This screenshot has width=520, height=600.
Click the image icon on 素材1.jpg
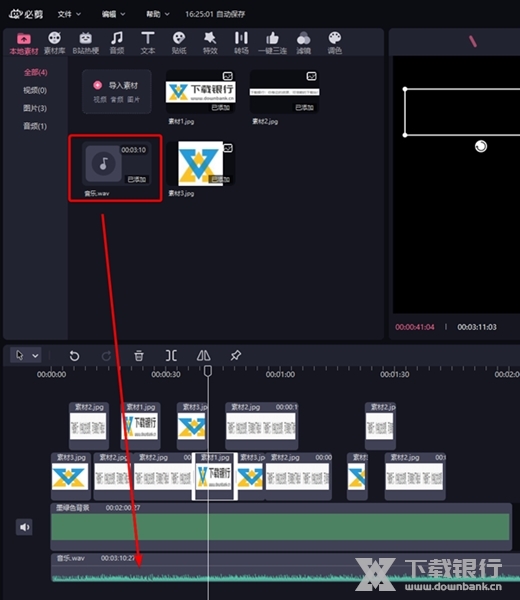click(228, 76)
